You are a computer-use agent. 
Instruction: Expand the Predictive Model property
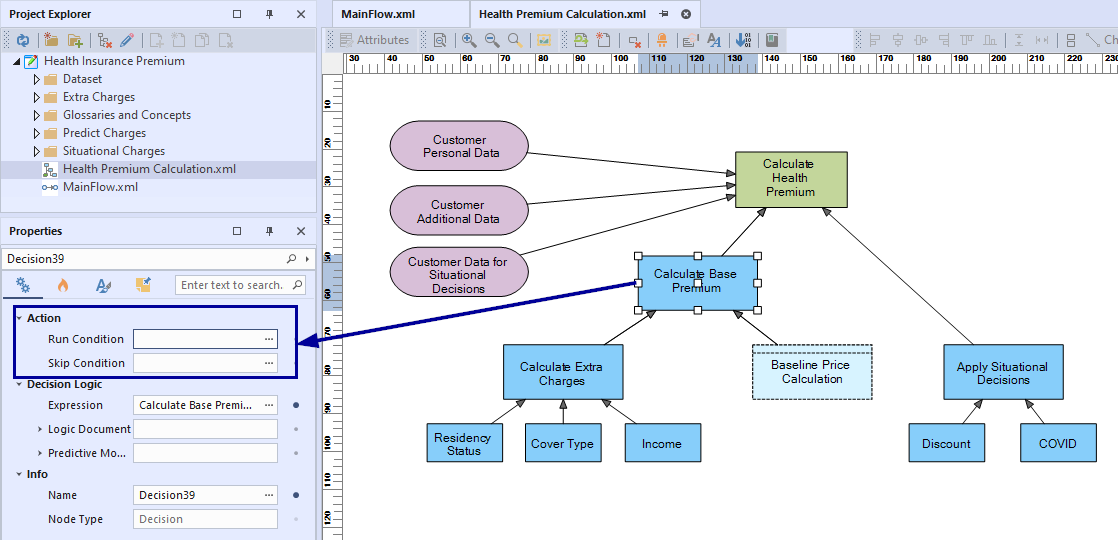point(40,453)
